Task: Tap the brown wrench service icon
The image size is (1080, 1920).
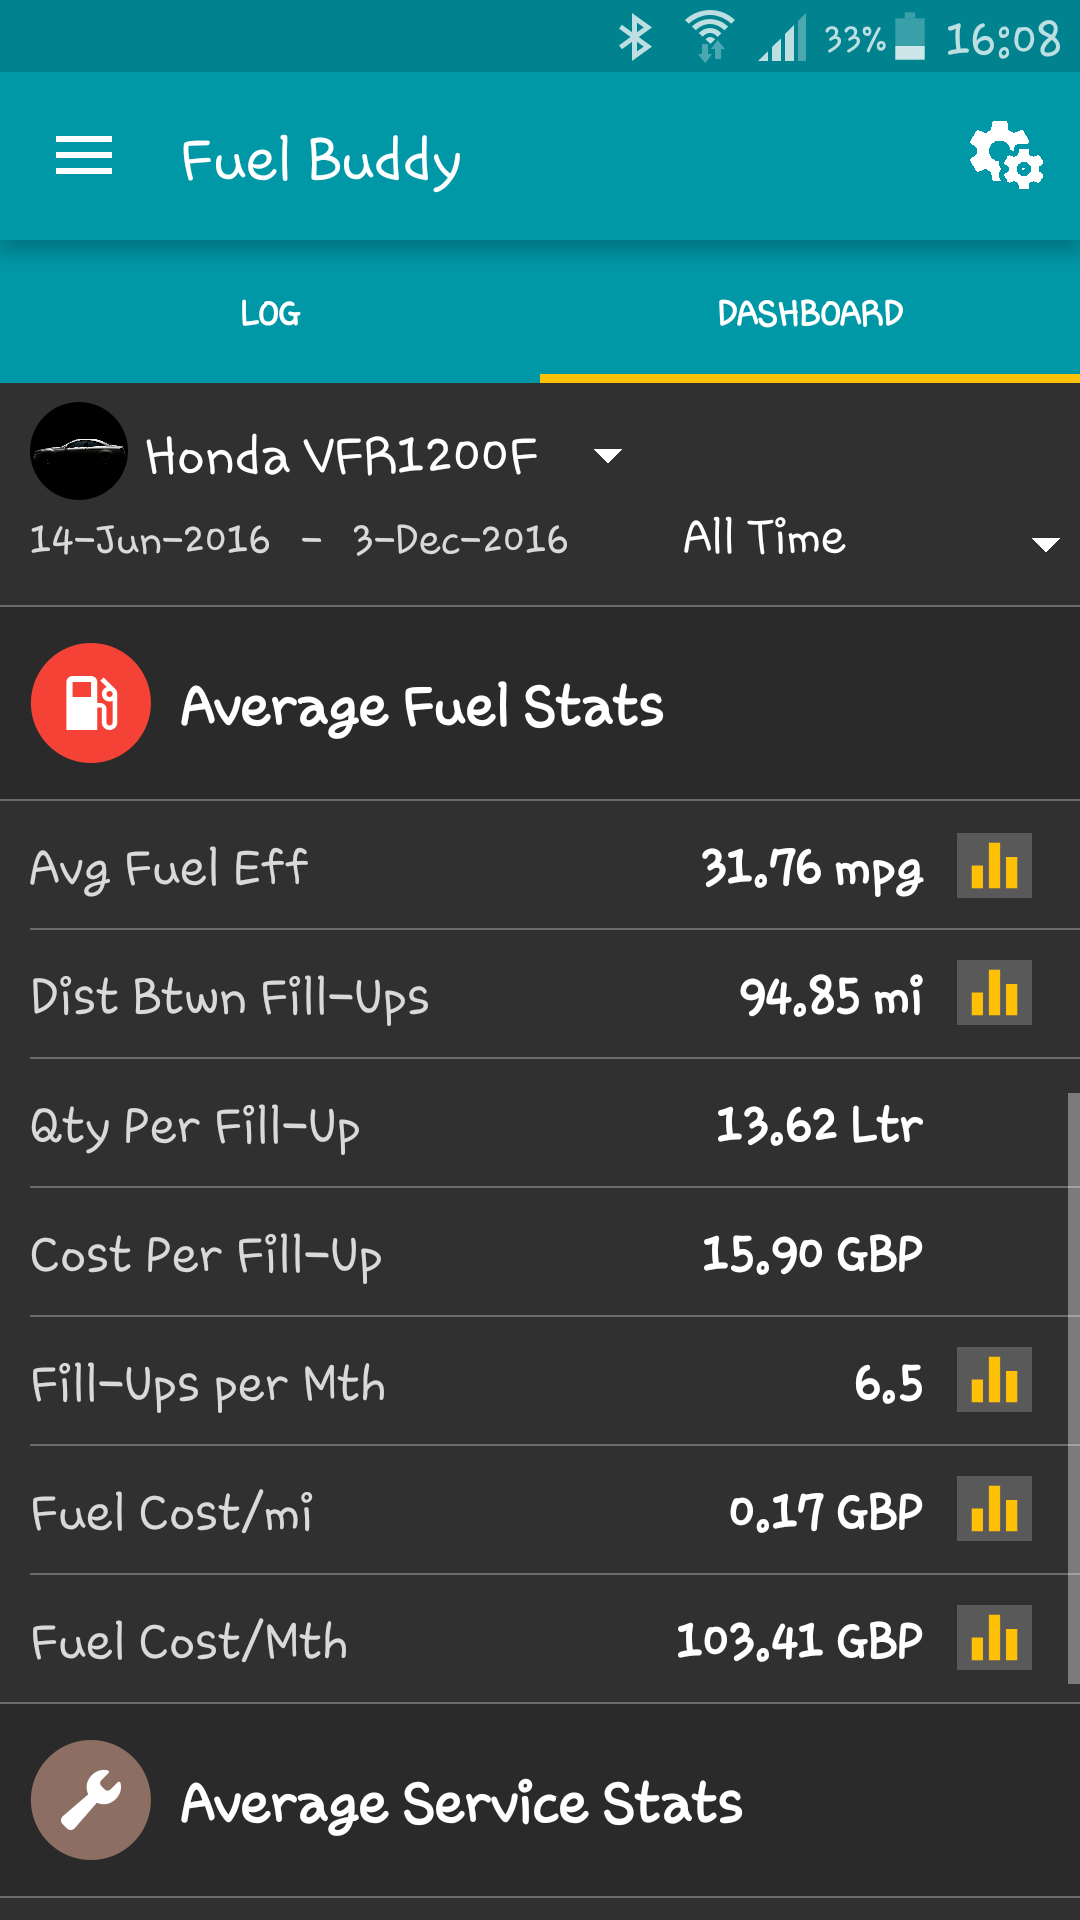Action: [91, 1800]
